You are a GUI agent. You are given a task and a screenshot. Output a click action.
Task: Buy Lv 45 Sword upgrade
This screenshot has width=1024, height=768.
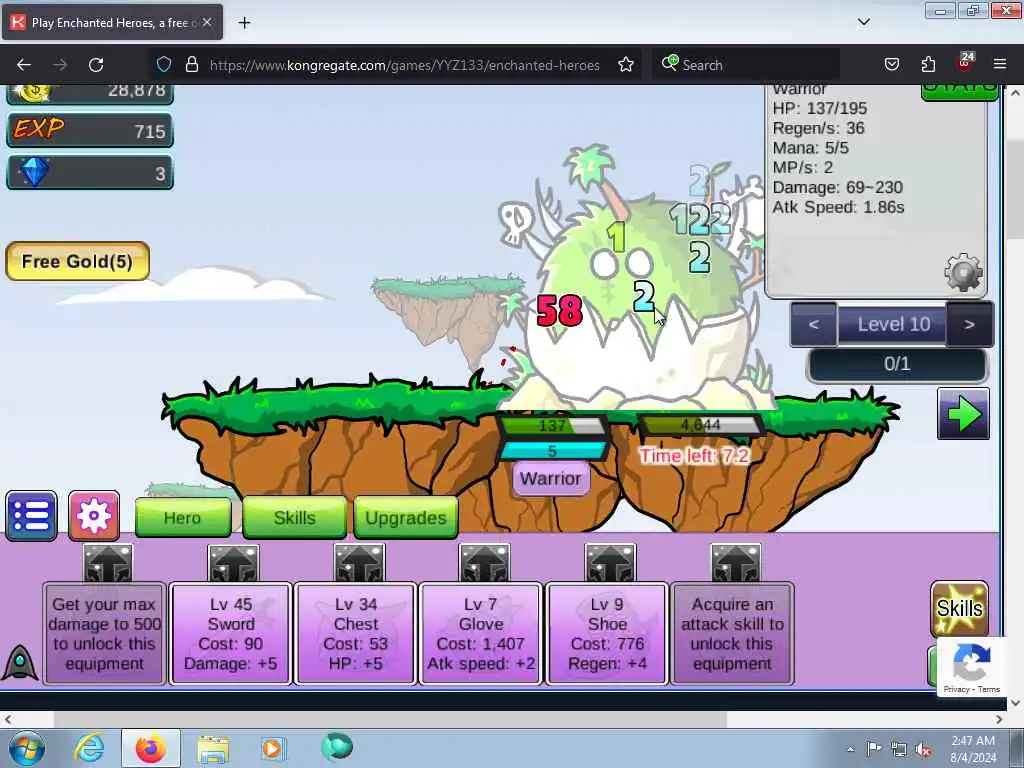pyautogui.click(x=231, y=633)
